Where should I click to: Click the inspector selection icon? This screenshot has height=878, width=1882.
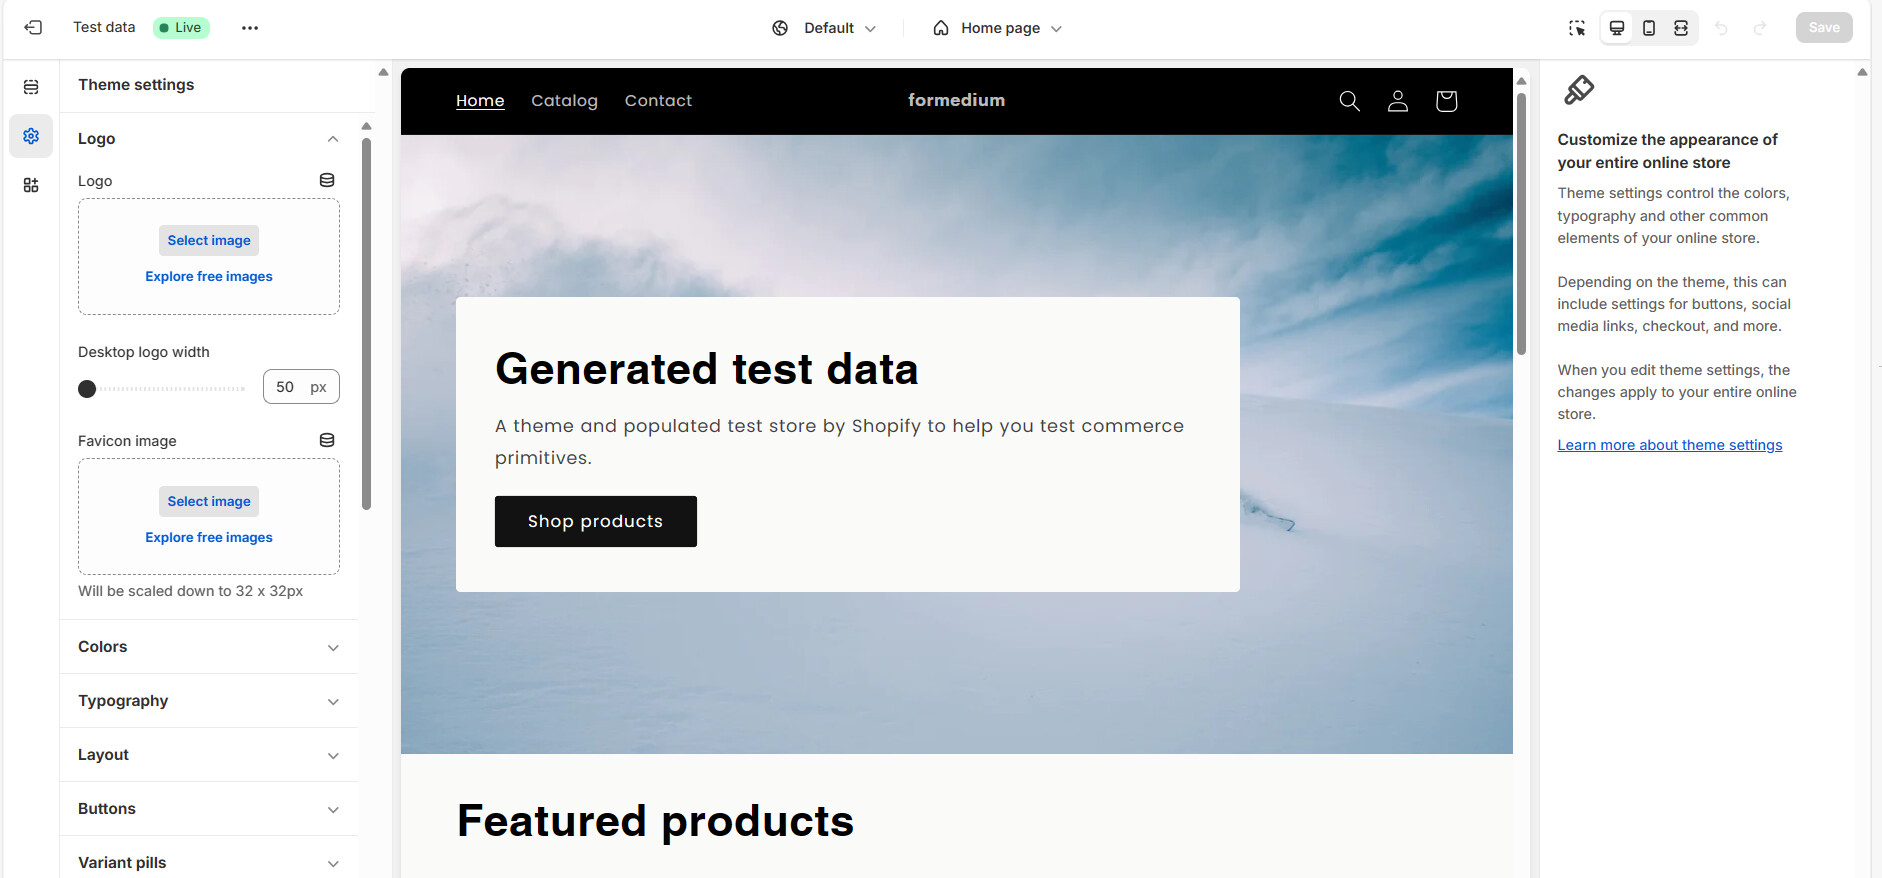tap(1577, 28)
